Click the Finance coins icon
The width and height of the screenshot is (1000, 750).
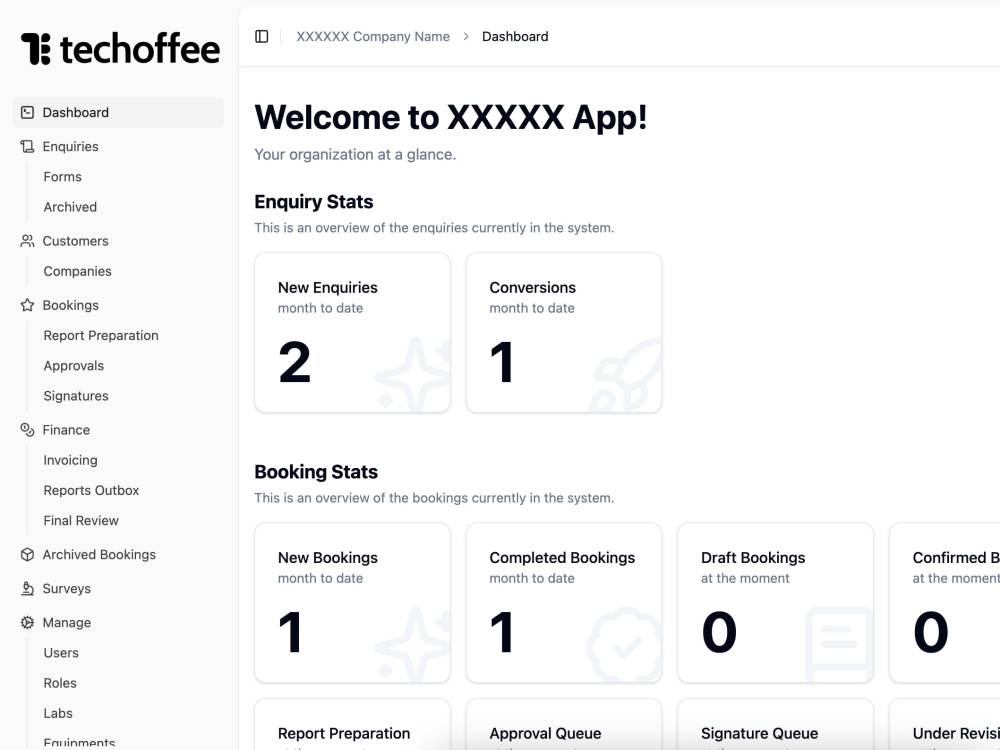pos(27,430)
